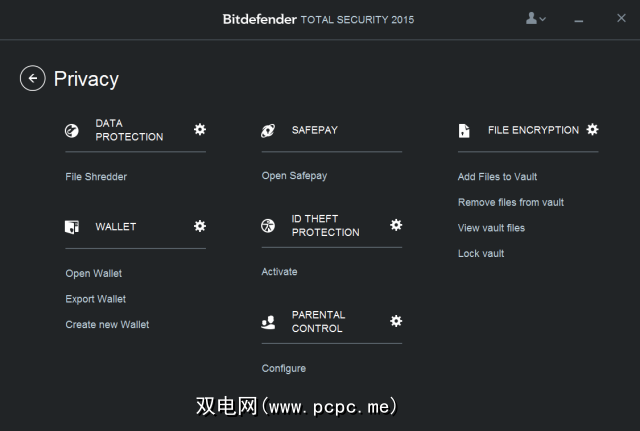Choose Export Wallet

click(x=96, y=299)
